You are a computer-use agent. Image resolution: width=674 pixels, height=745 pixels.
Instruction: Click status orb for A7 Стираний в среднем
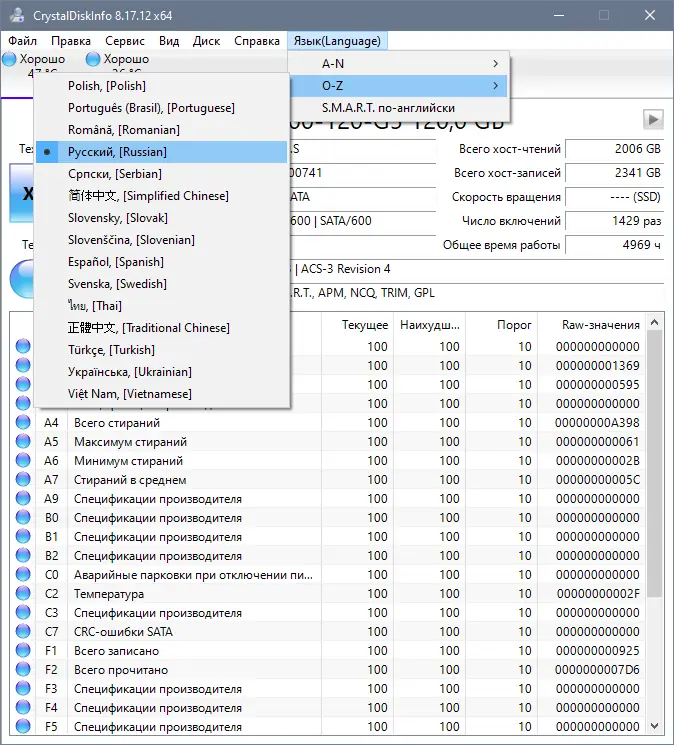click(x=23, y=479)
